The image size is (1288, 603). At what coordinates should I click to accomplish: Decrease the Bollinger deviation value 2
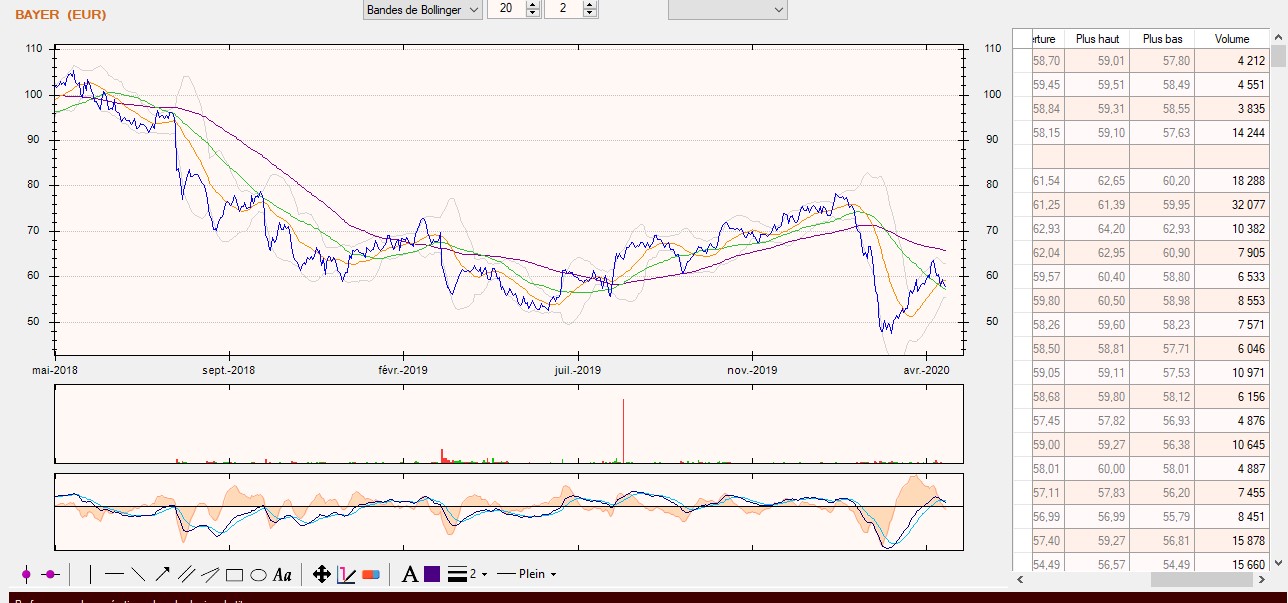590,13
